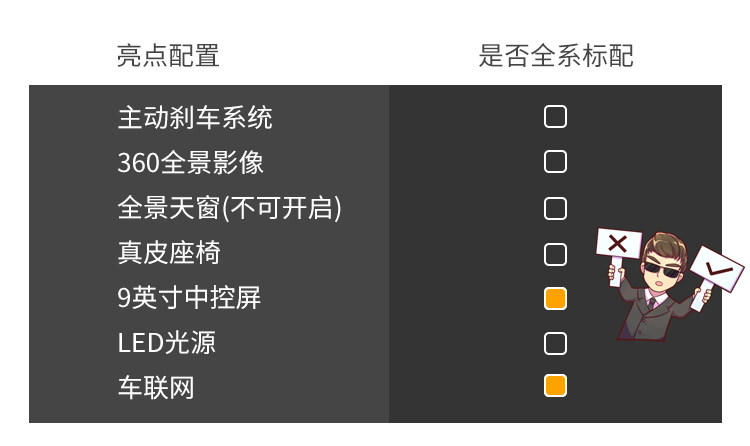Click the checkmark sign held by character
The image size is (750, 446).
click(716, 268)
